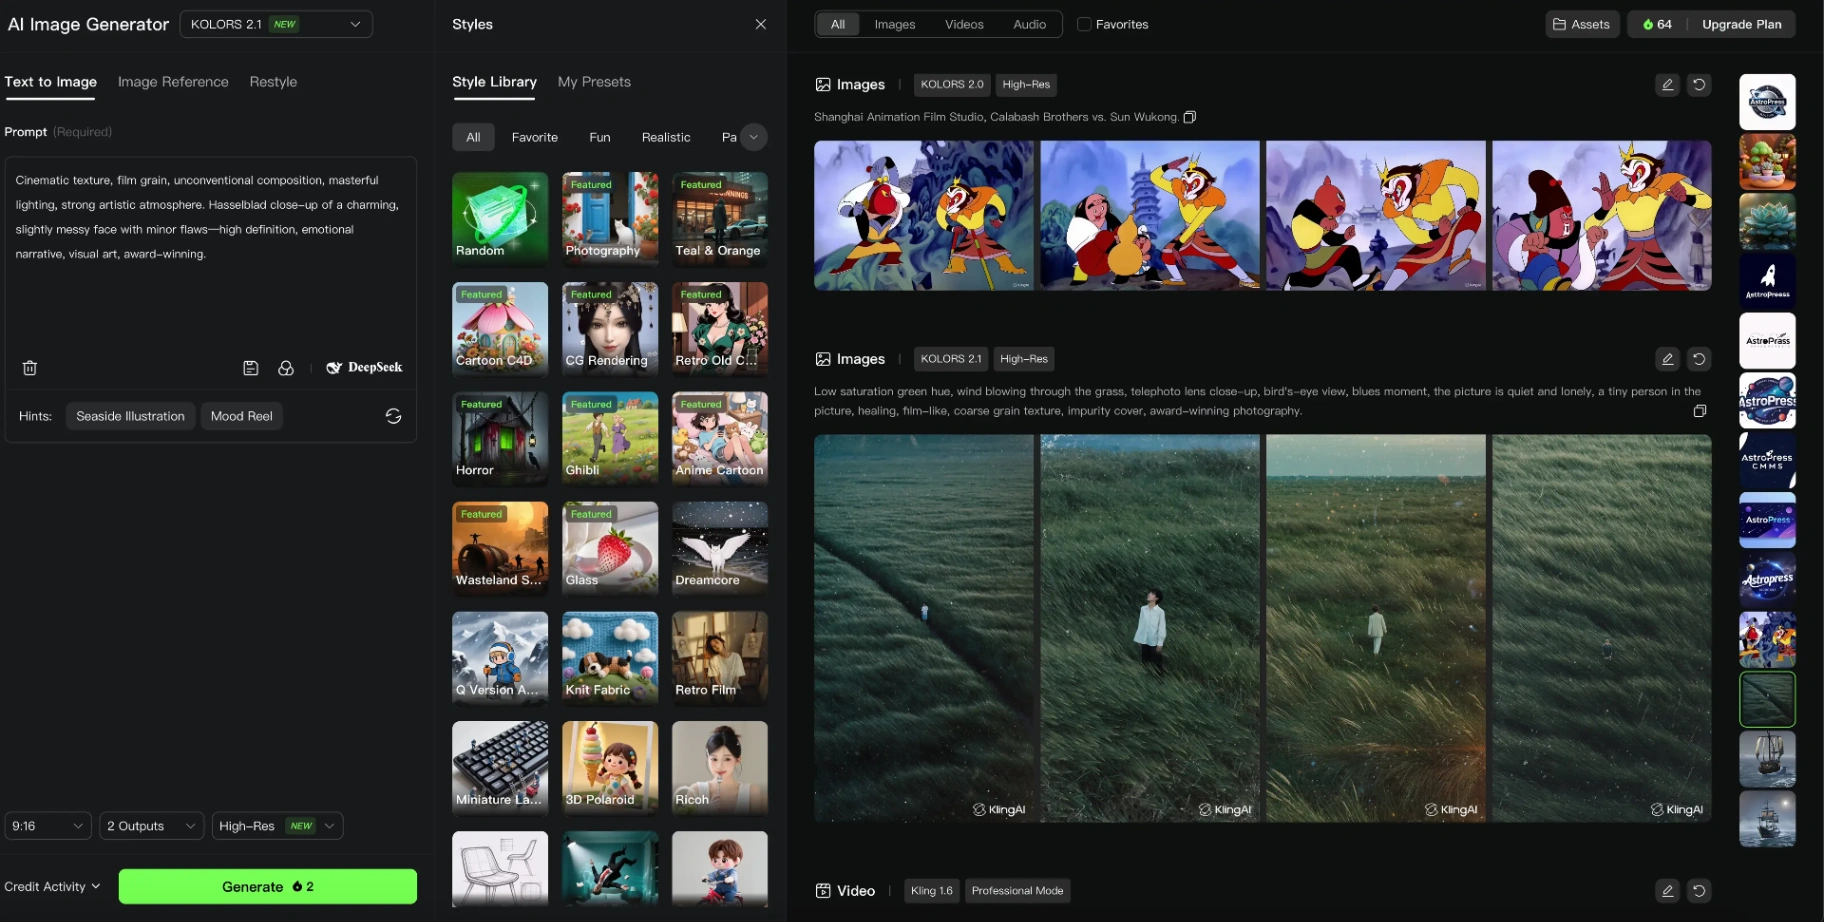Copy the Calabash Brothers prompt text
This screenshot has width=1824, height=922.
(x=1190, y=117)
